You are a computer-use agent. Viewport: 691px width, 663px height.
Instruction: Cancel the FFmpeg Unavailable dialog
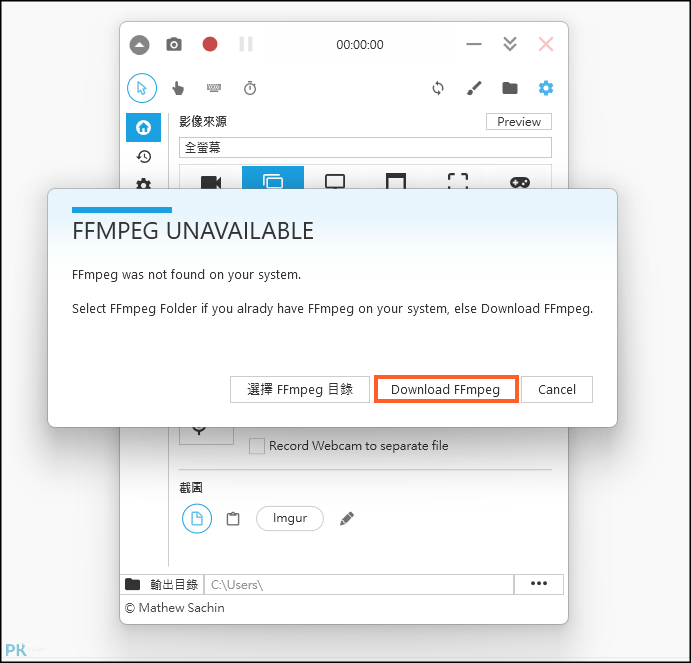(557, 390)
